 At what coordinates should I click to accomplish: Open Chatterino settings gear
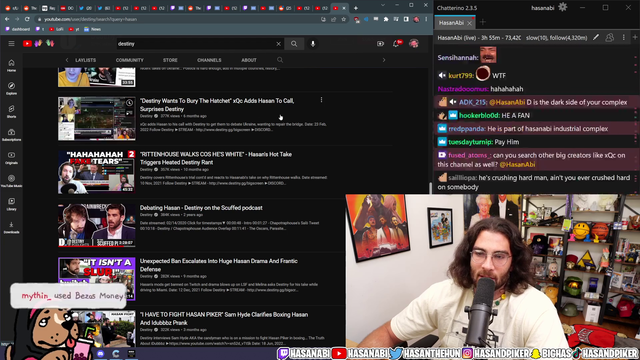click(562, 7)
